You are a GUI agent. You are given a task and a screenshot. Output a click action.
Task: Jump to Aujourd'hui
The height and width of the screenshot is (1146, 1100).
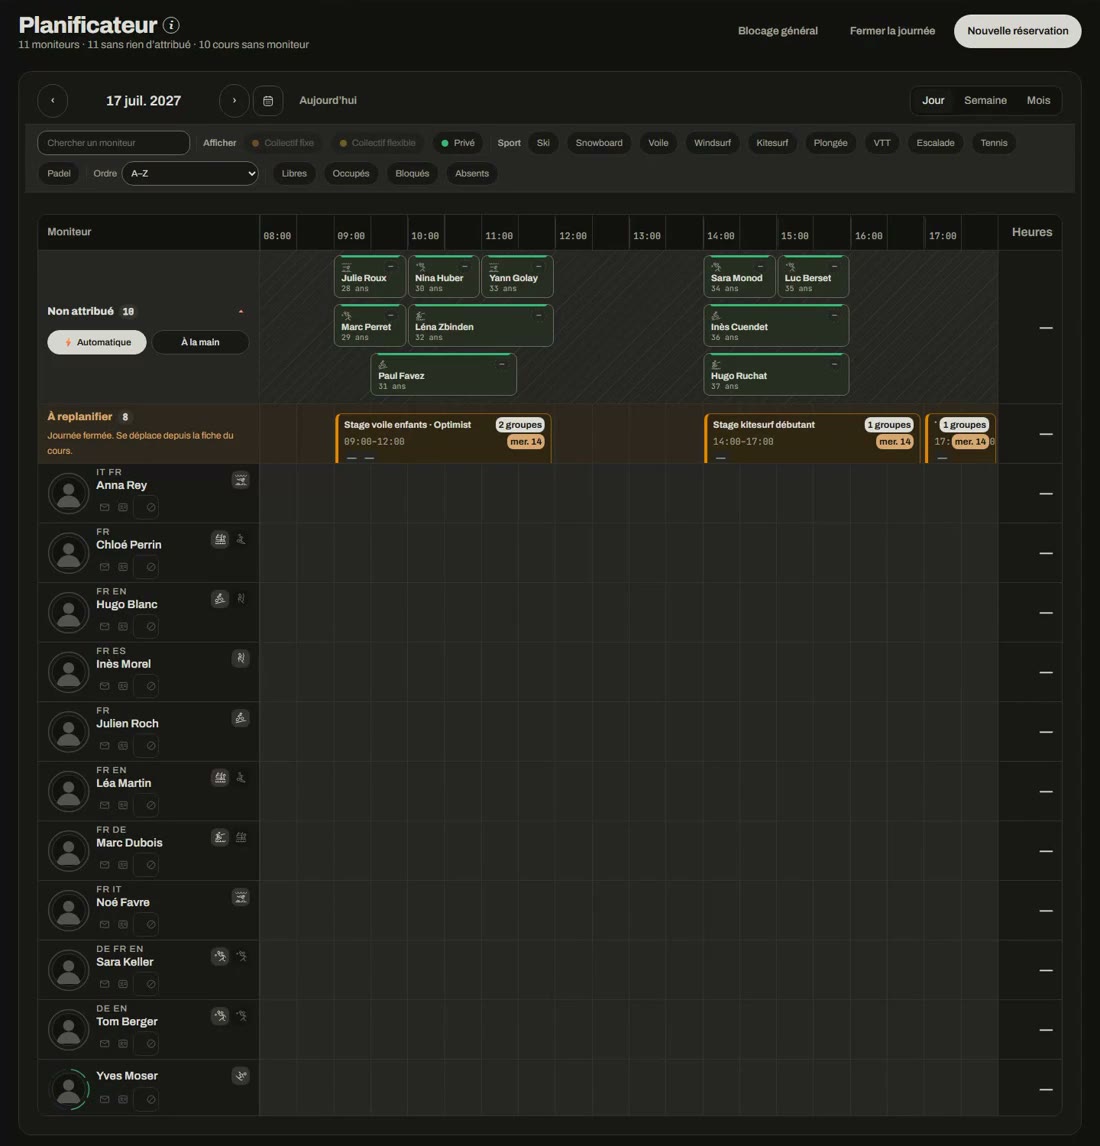tap(327, 101)
